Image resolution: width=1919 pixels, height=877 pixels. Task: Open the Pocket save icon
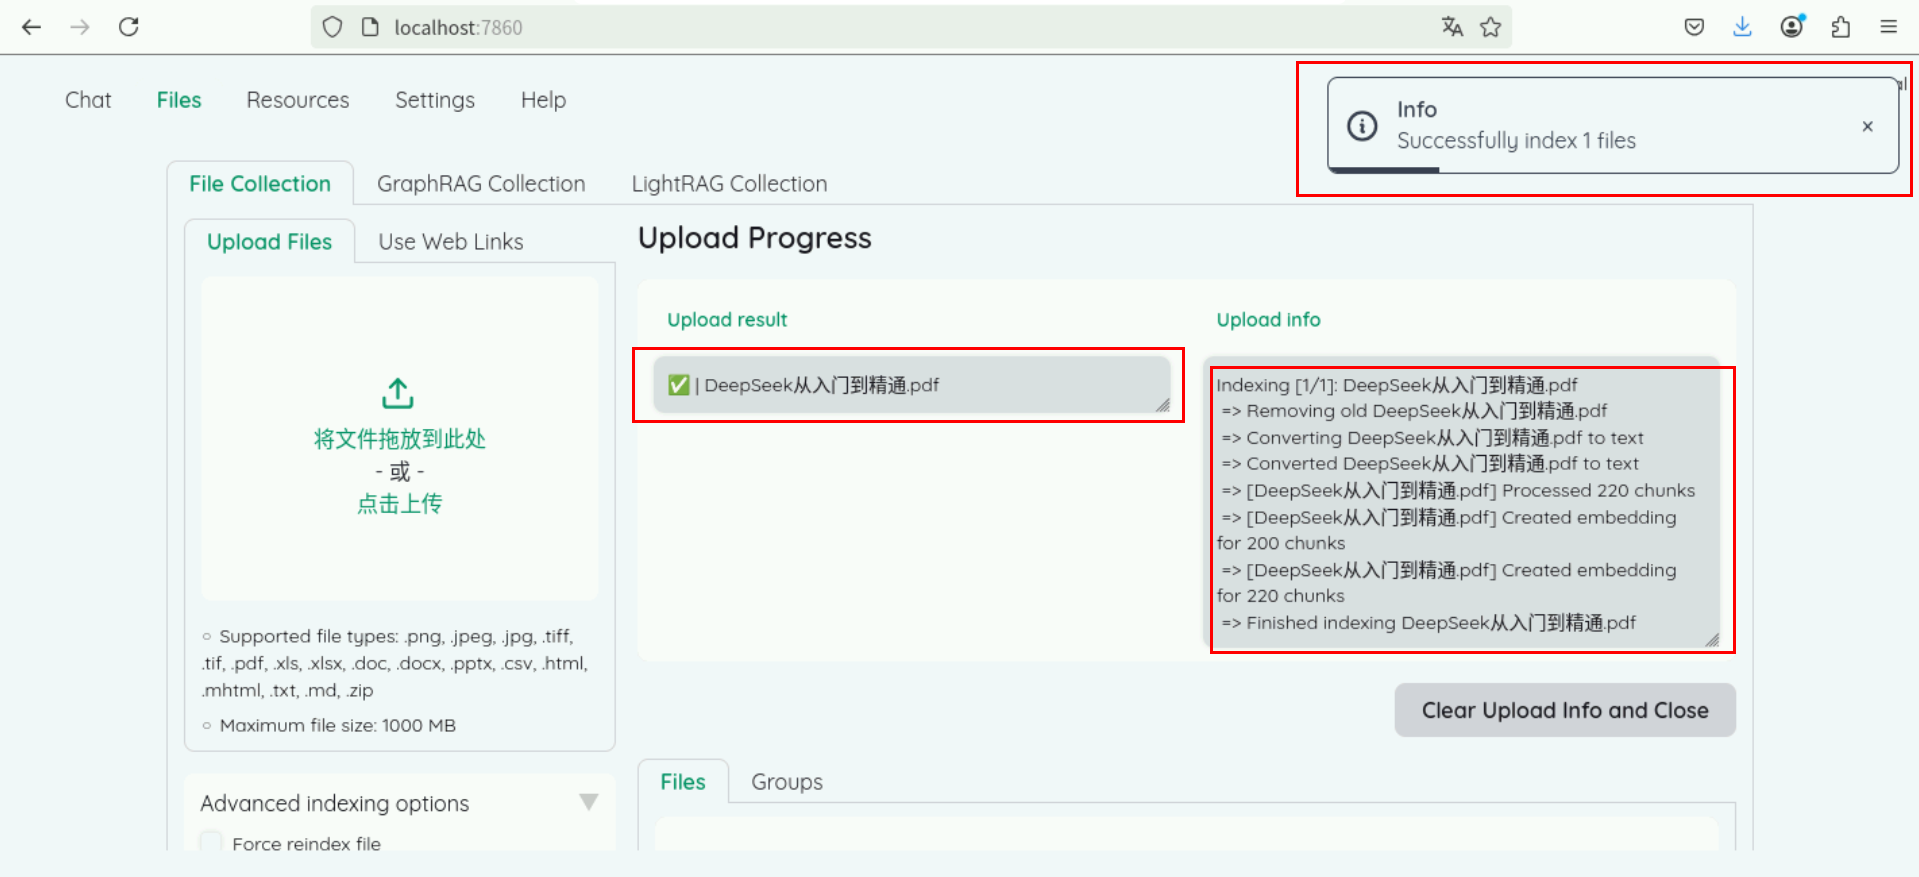(x=1694, y=27)
